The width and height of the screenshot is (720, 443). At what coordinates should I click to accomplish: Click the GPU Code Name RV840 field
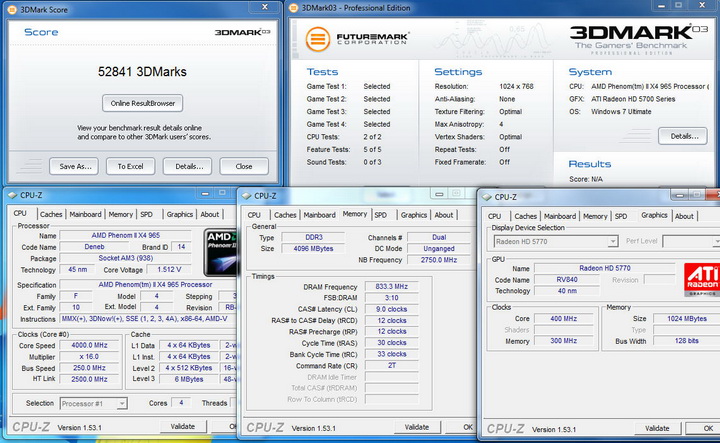pos(567,280)
